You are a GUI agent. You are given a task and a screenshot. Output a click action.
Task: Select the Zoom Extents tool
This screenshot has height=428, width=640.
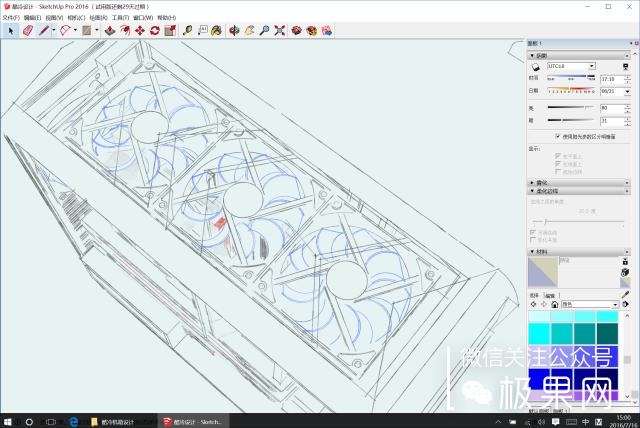[279, 30]
